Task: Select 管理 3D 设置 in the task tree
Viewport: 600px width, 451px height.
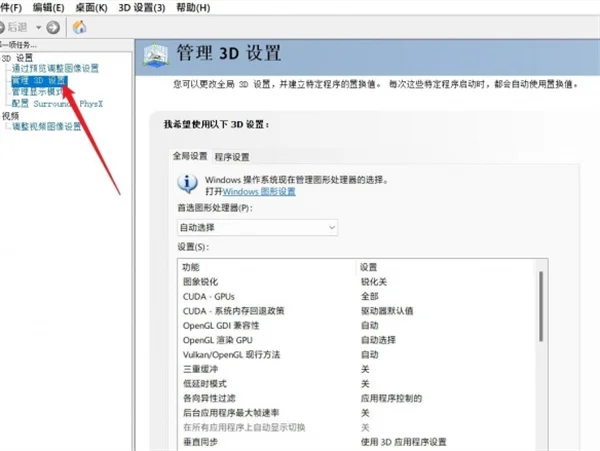Action: [x=39, y=80]
